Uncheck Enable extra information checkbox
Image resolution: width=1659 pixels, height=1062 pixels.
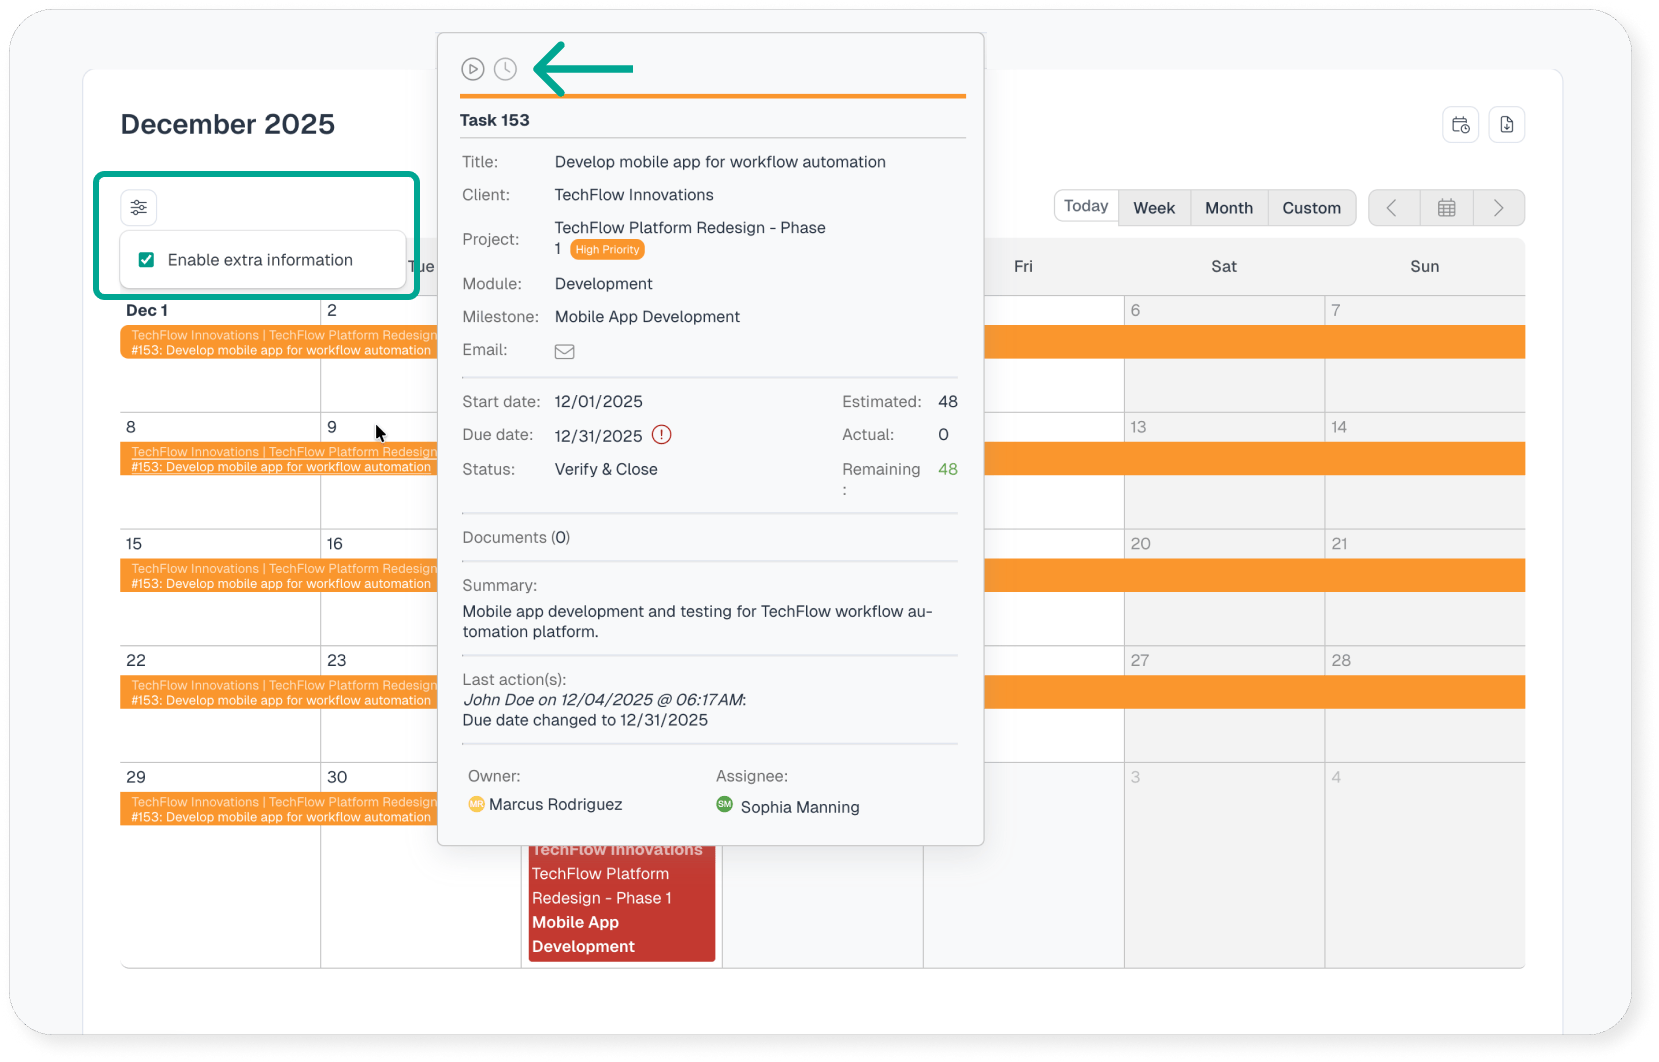point(147,260)
